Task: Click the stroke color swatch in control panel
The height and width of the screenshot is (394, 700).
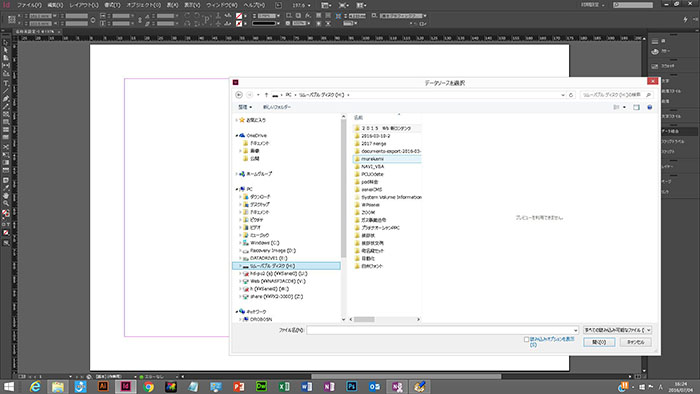Action: coord(239,23)
